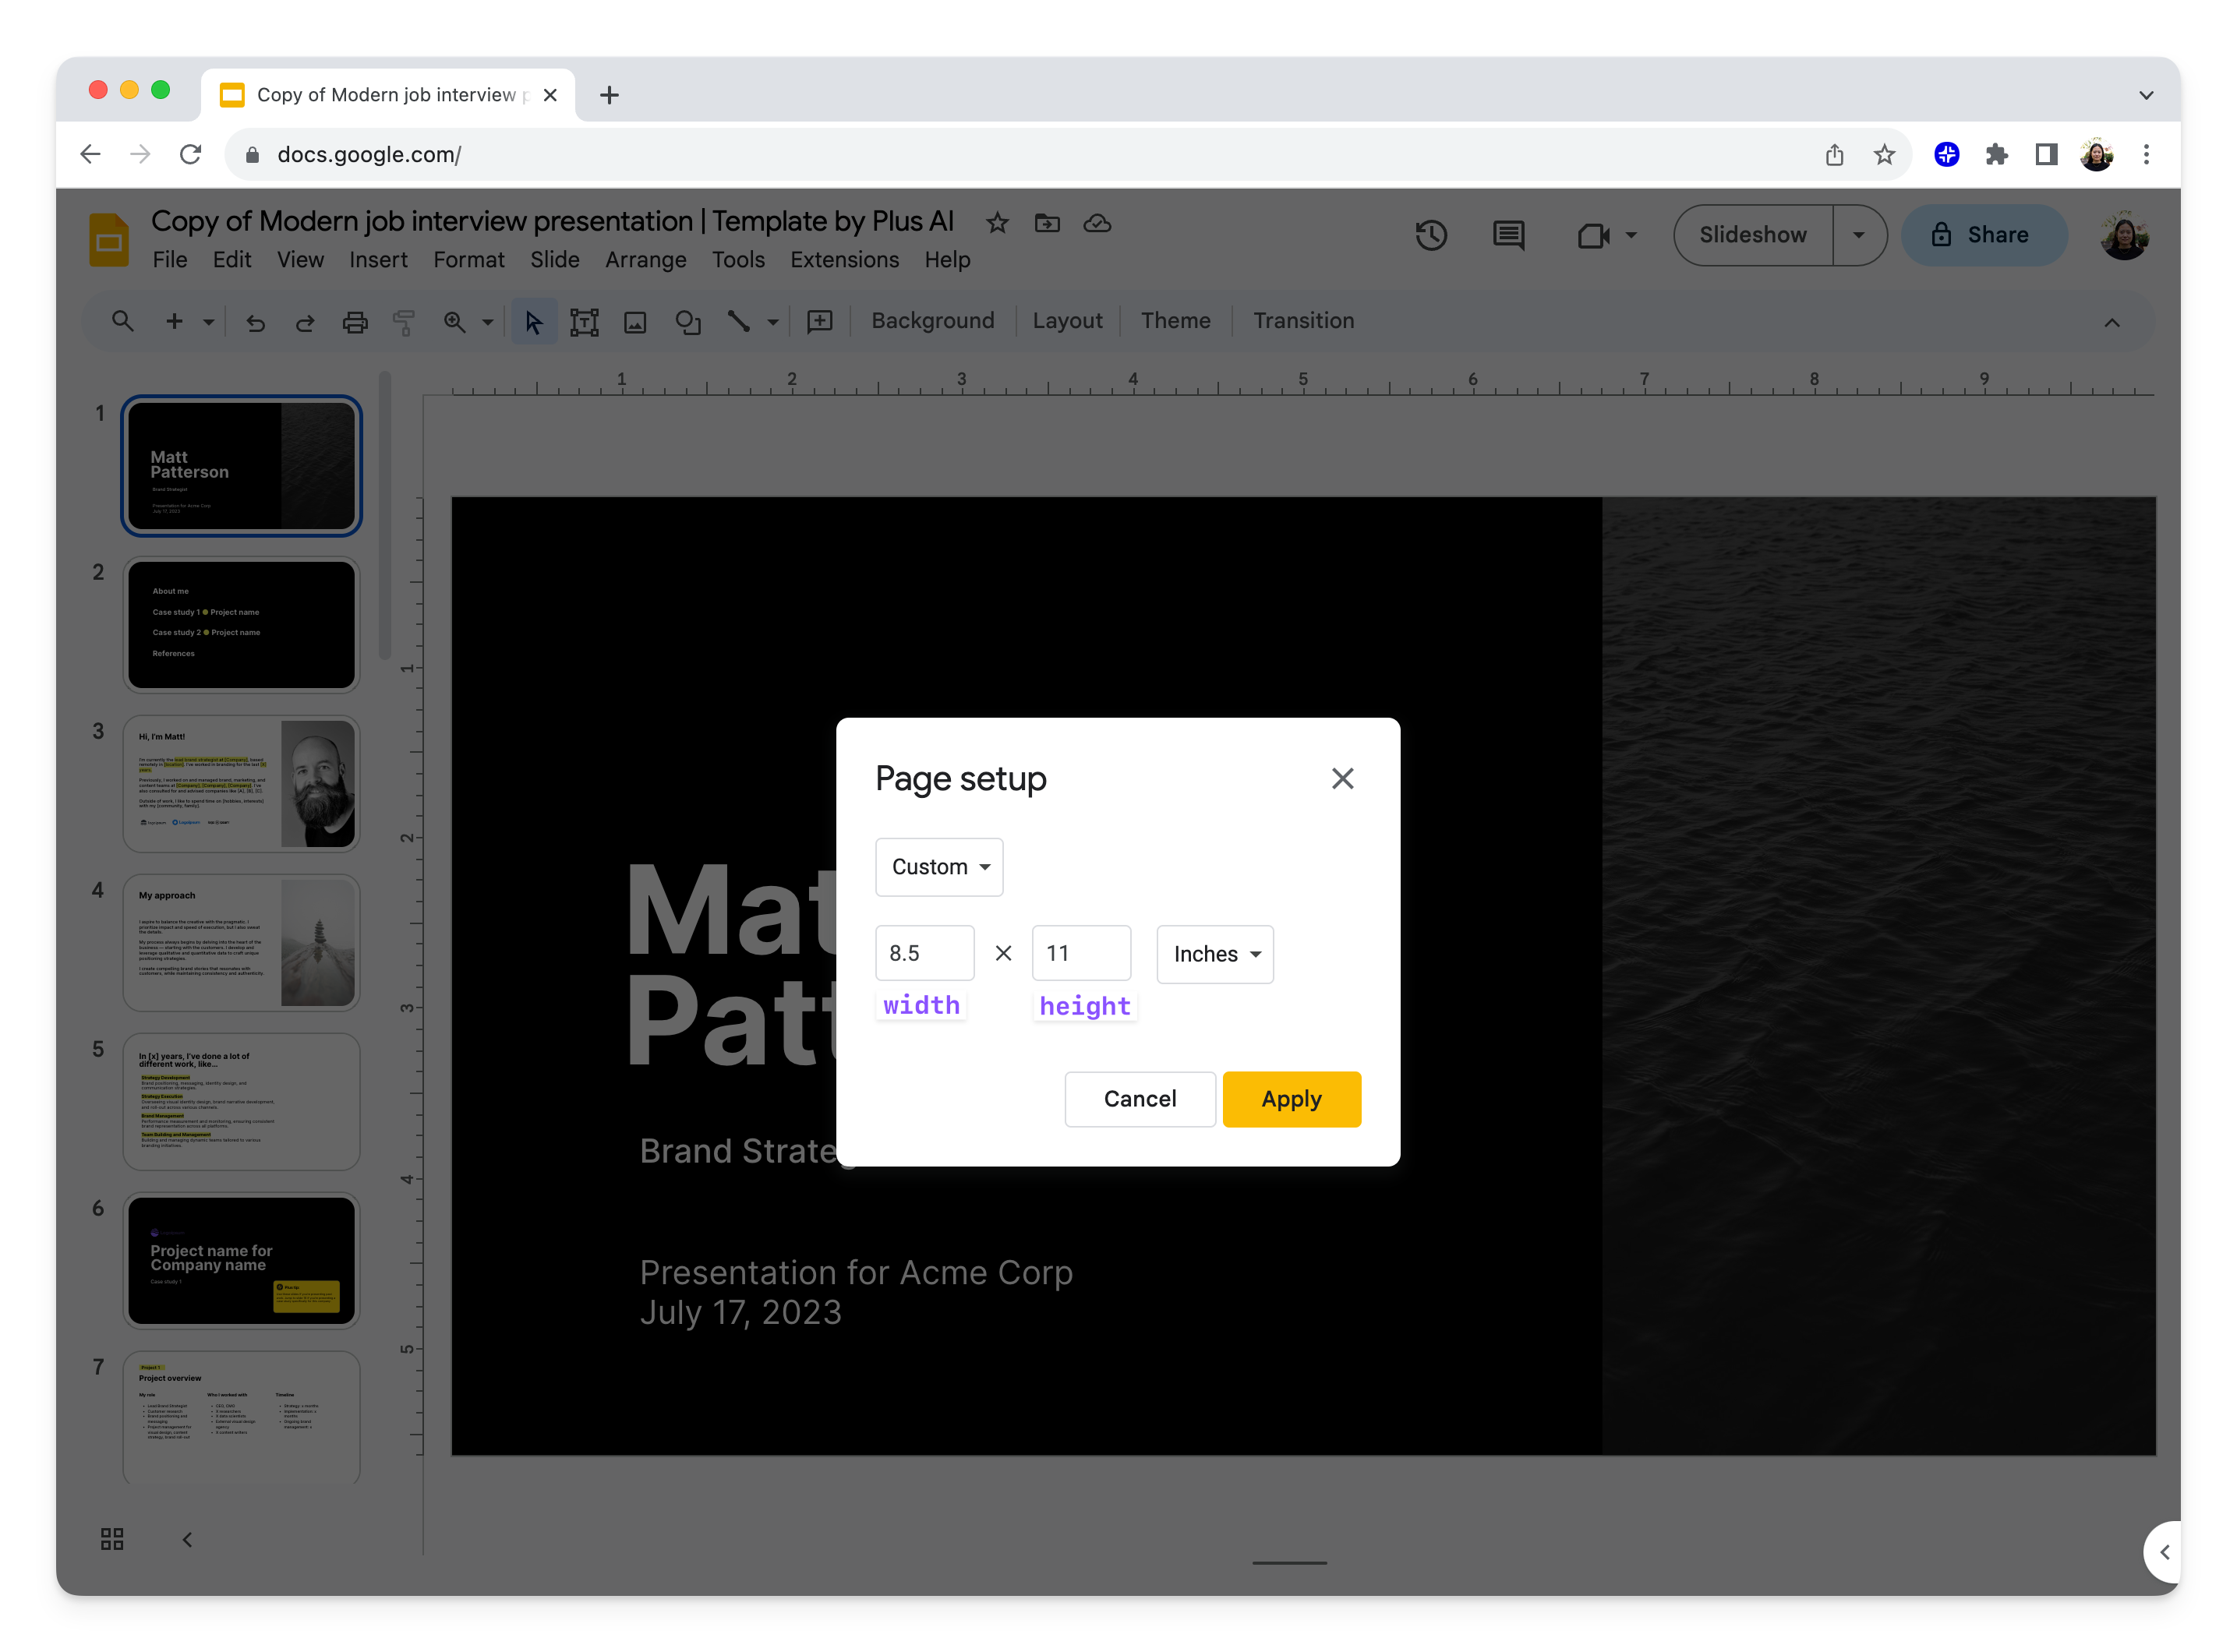2237x1652 pixels.
Task: Expand the Slideshow options dropdown arrow
Action: click(1859, 235)
